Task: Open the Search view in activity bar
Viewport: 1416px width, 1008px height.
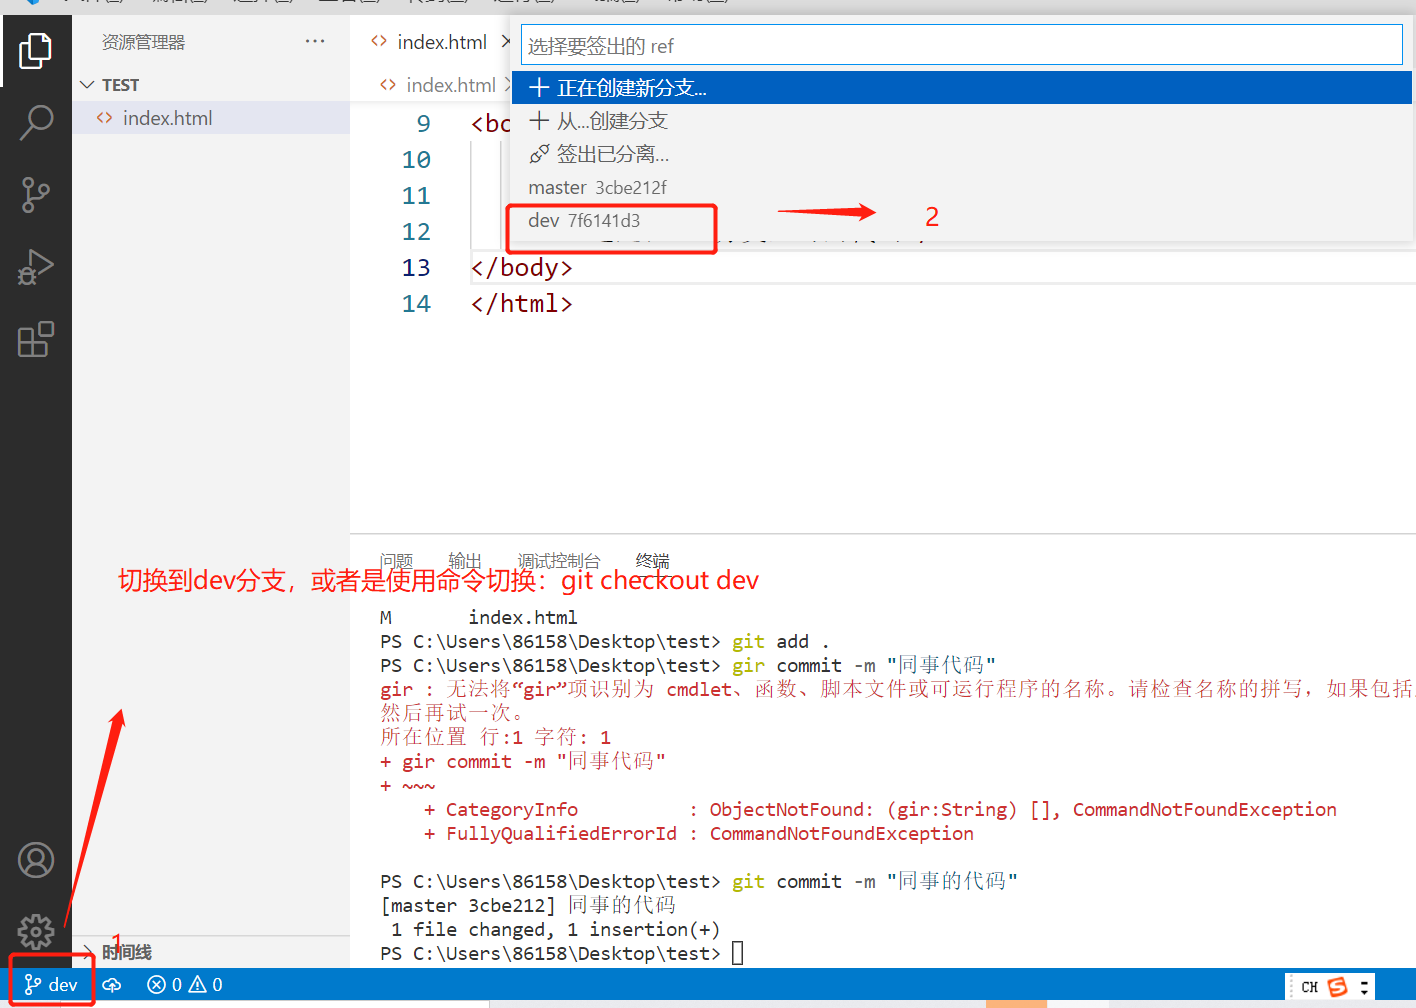Action: (x=36, y=122)
